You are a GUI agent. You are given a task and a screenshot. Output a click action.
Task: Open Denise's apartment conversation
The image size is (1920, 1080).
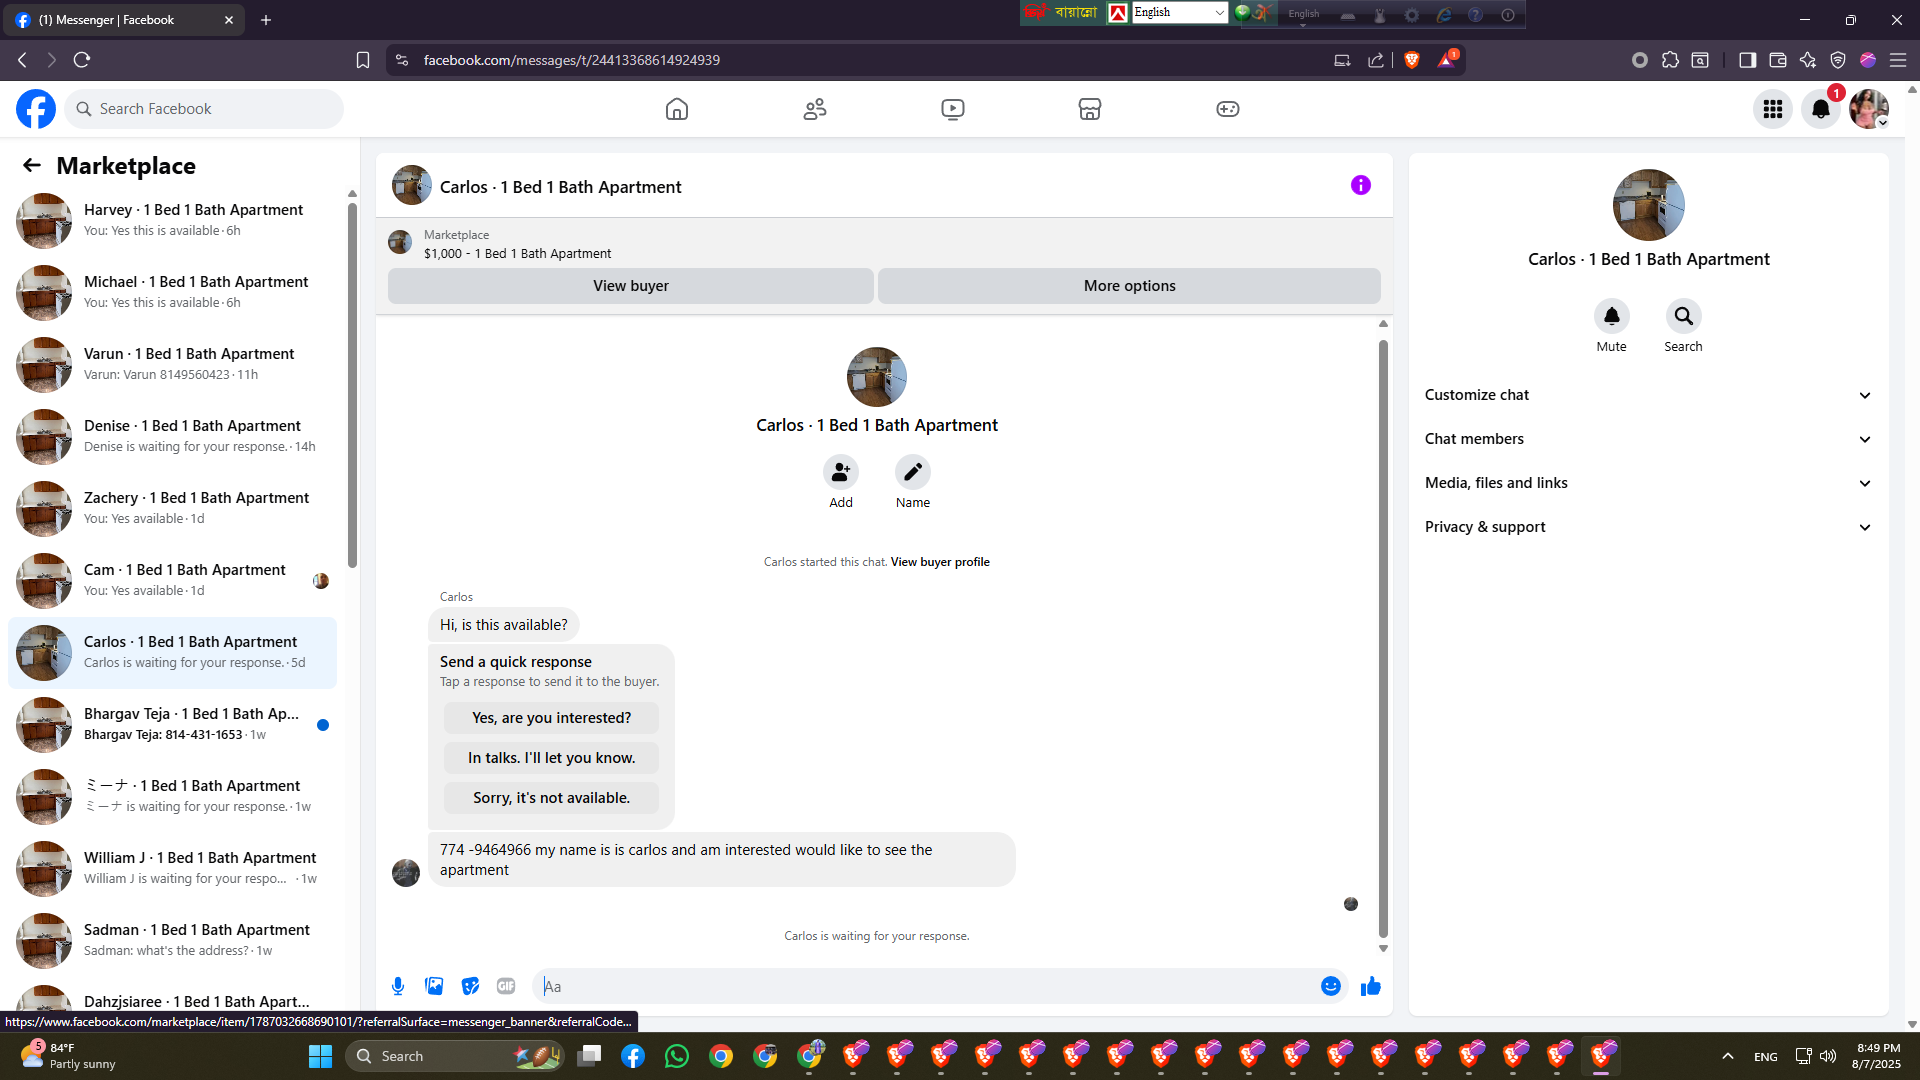(x=172, y=437)
